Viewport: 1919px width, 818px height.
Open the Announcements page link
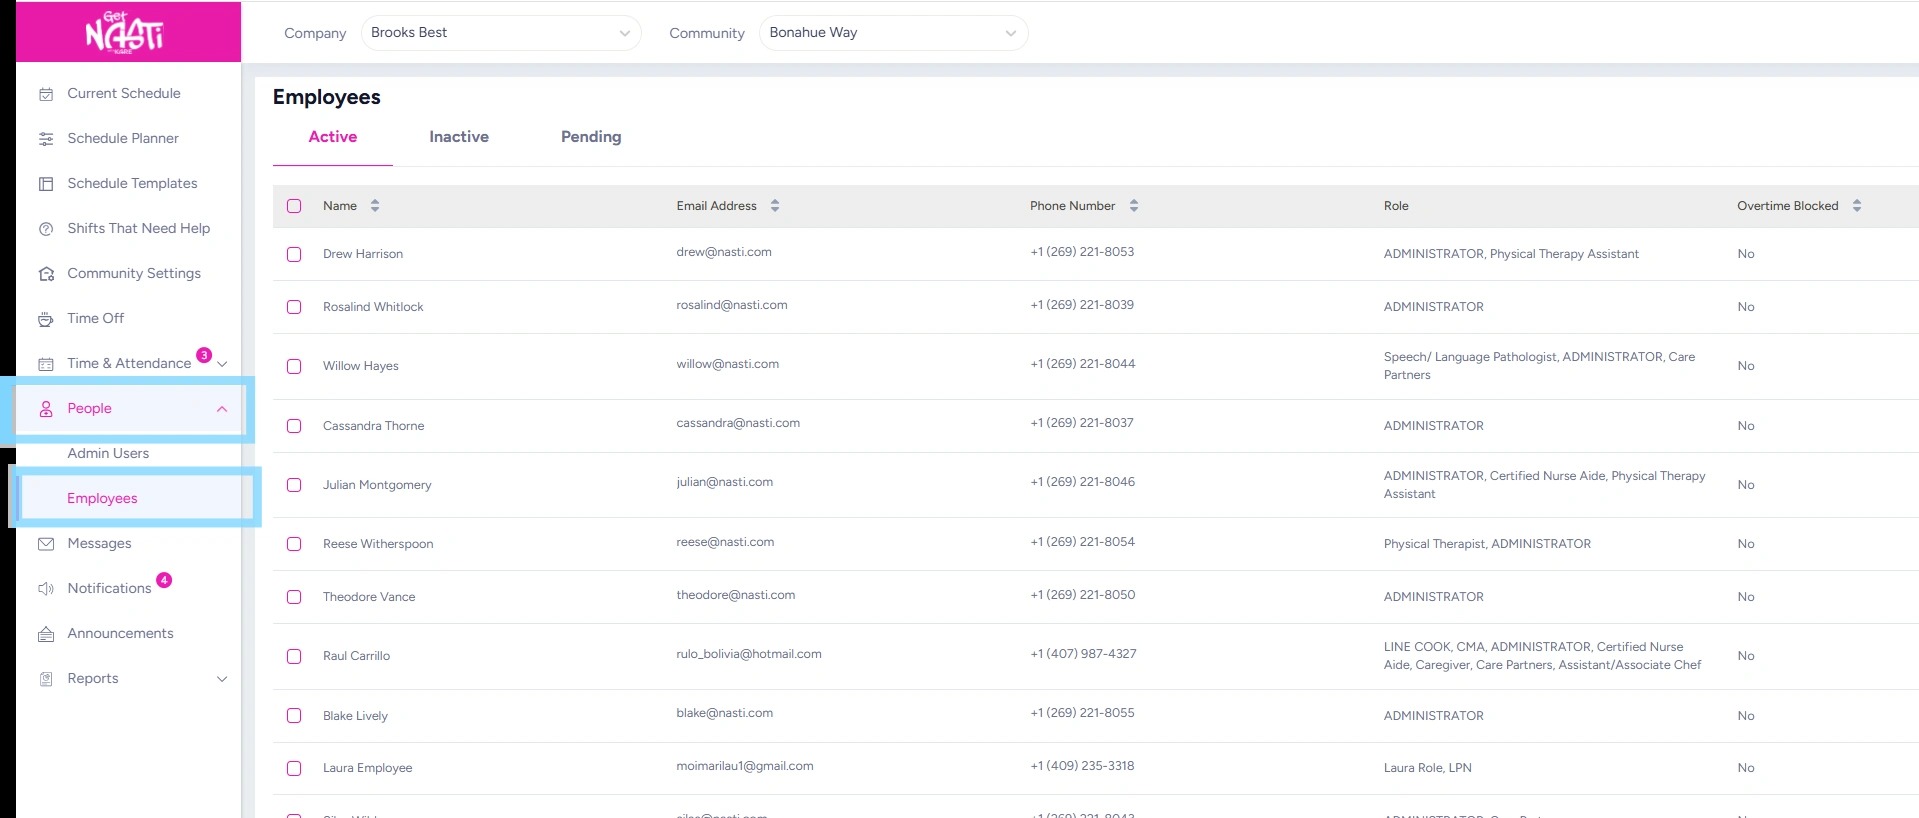coord(120,633)
